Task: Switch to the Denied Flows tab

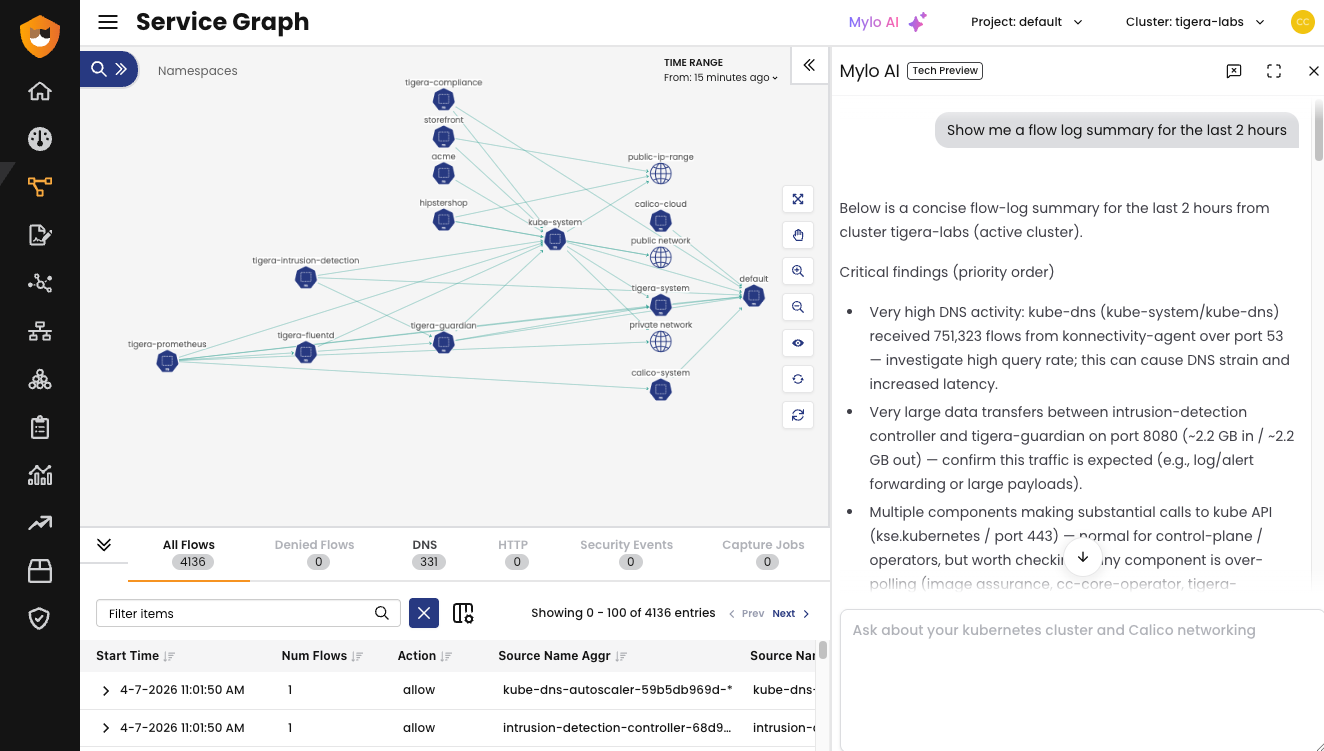Action: pos(314,552)
